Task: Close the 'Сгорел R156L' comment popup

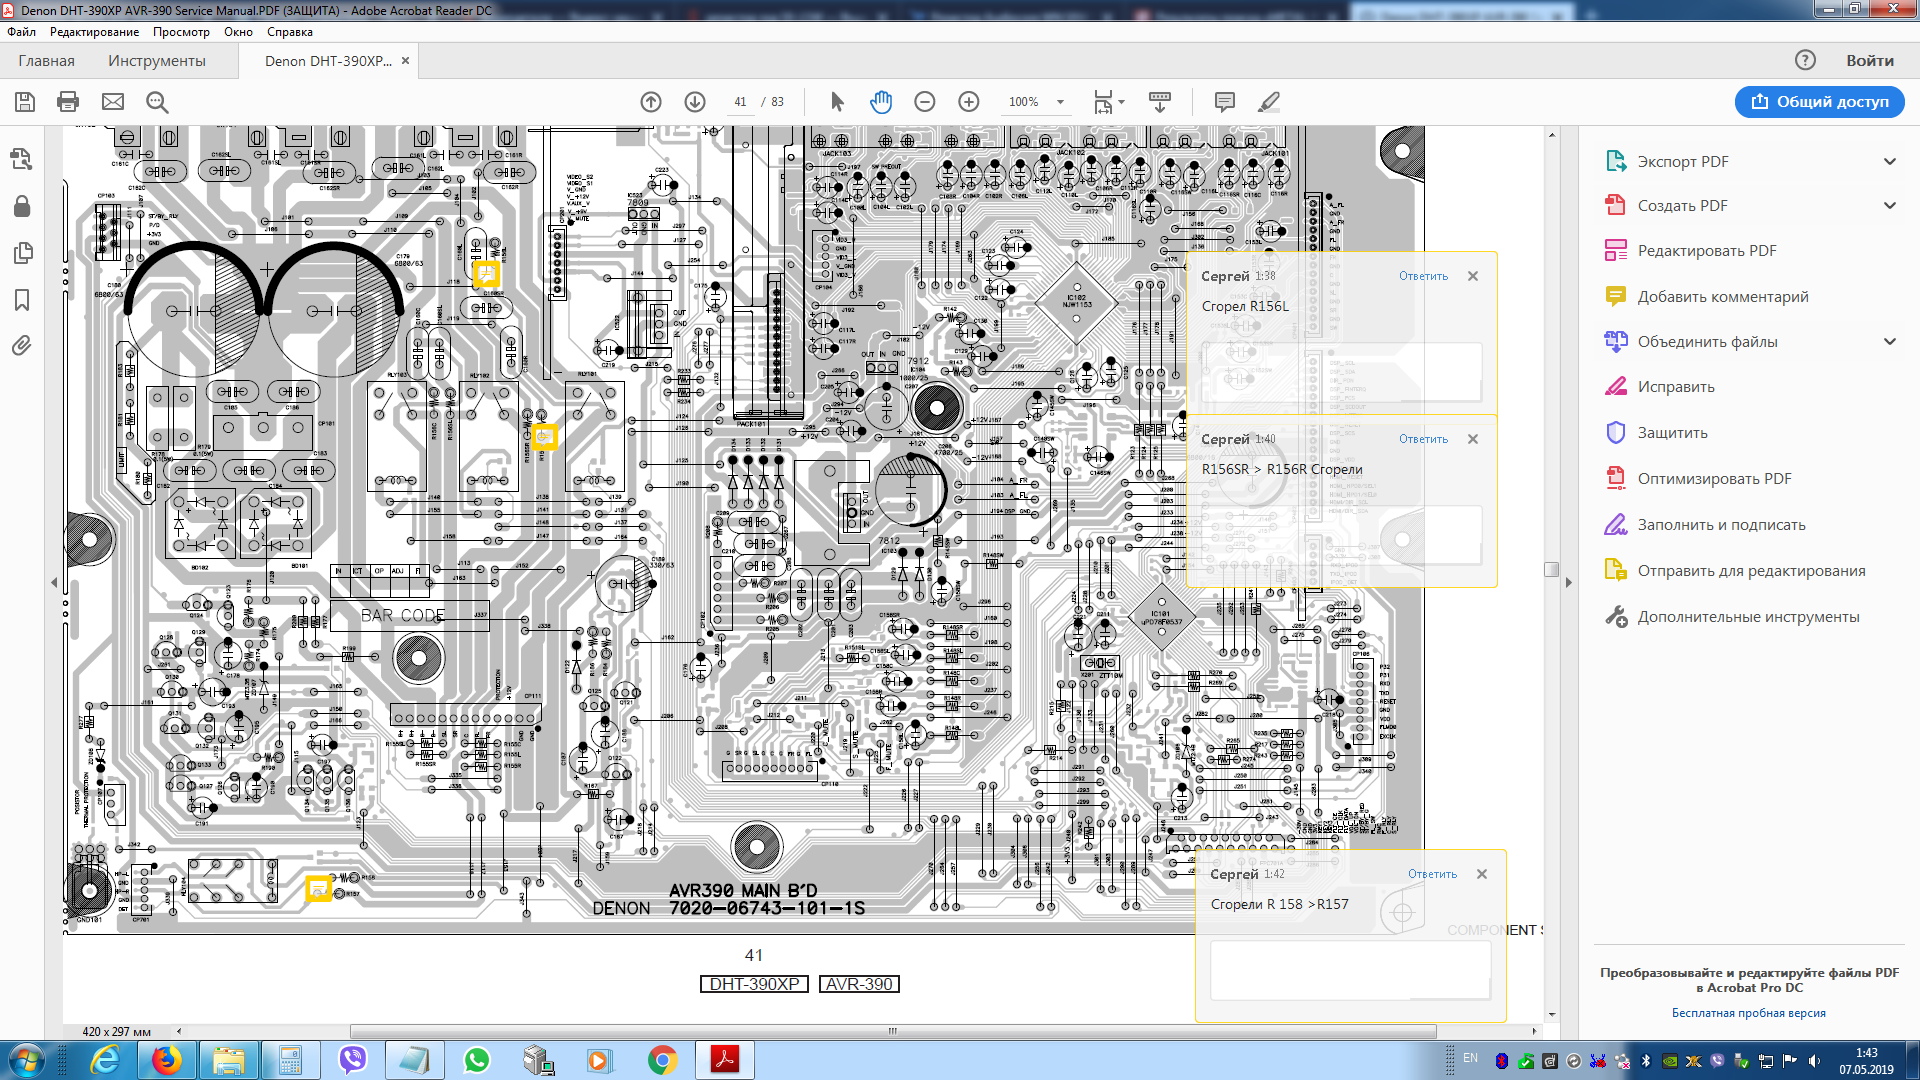Action: click(1473, 276)
